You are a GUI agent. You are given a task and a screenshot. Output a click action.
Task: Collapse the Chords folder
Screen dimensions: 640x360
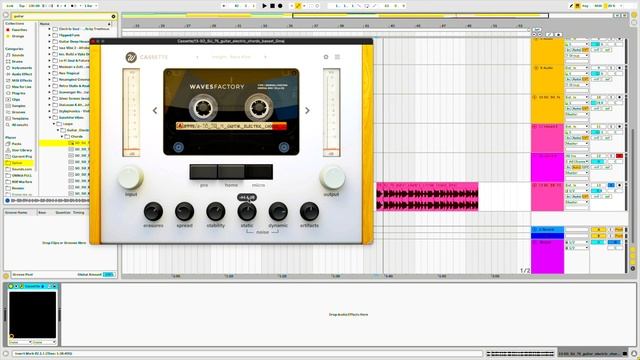[62, 136]
